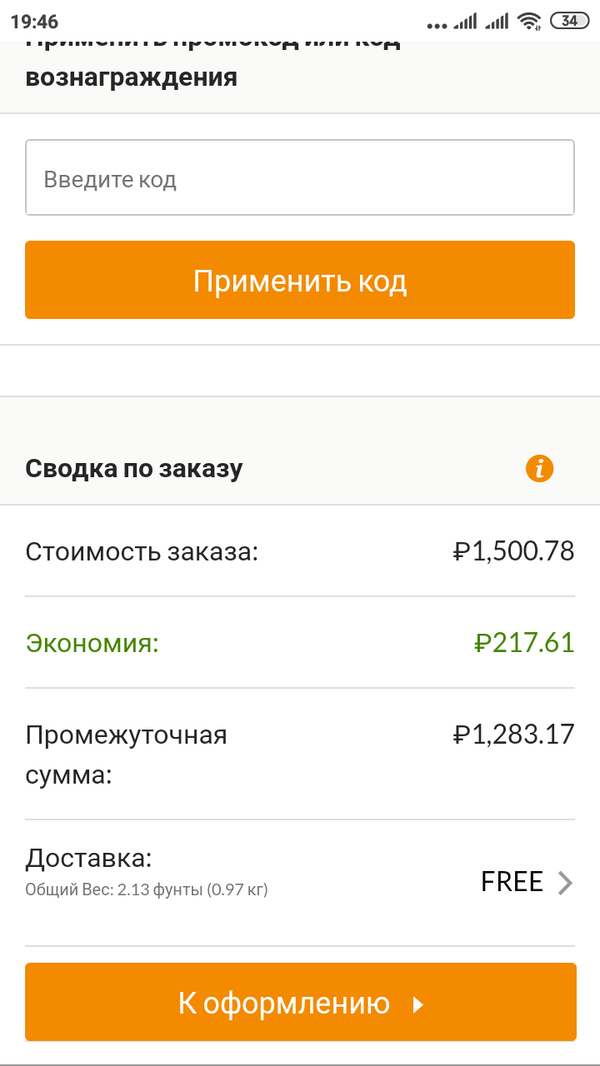Tap the battery indicator showing 34
The image size is (600, 1066).
point(569,21)
